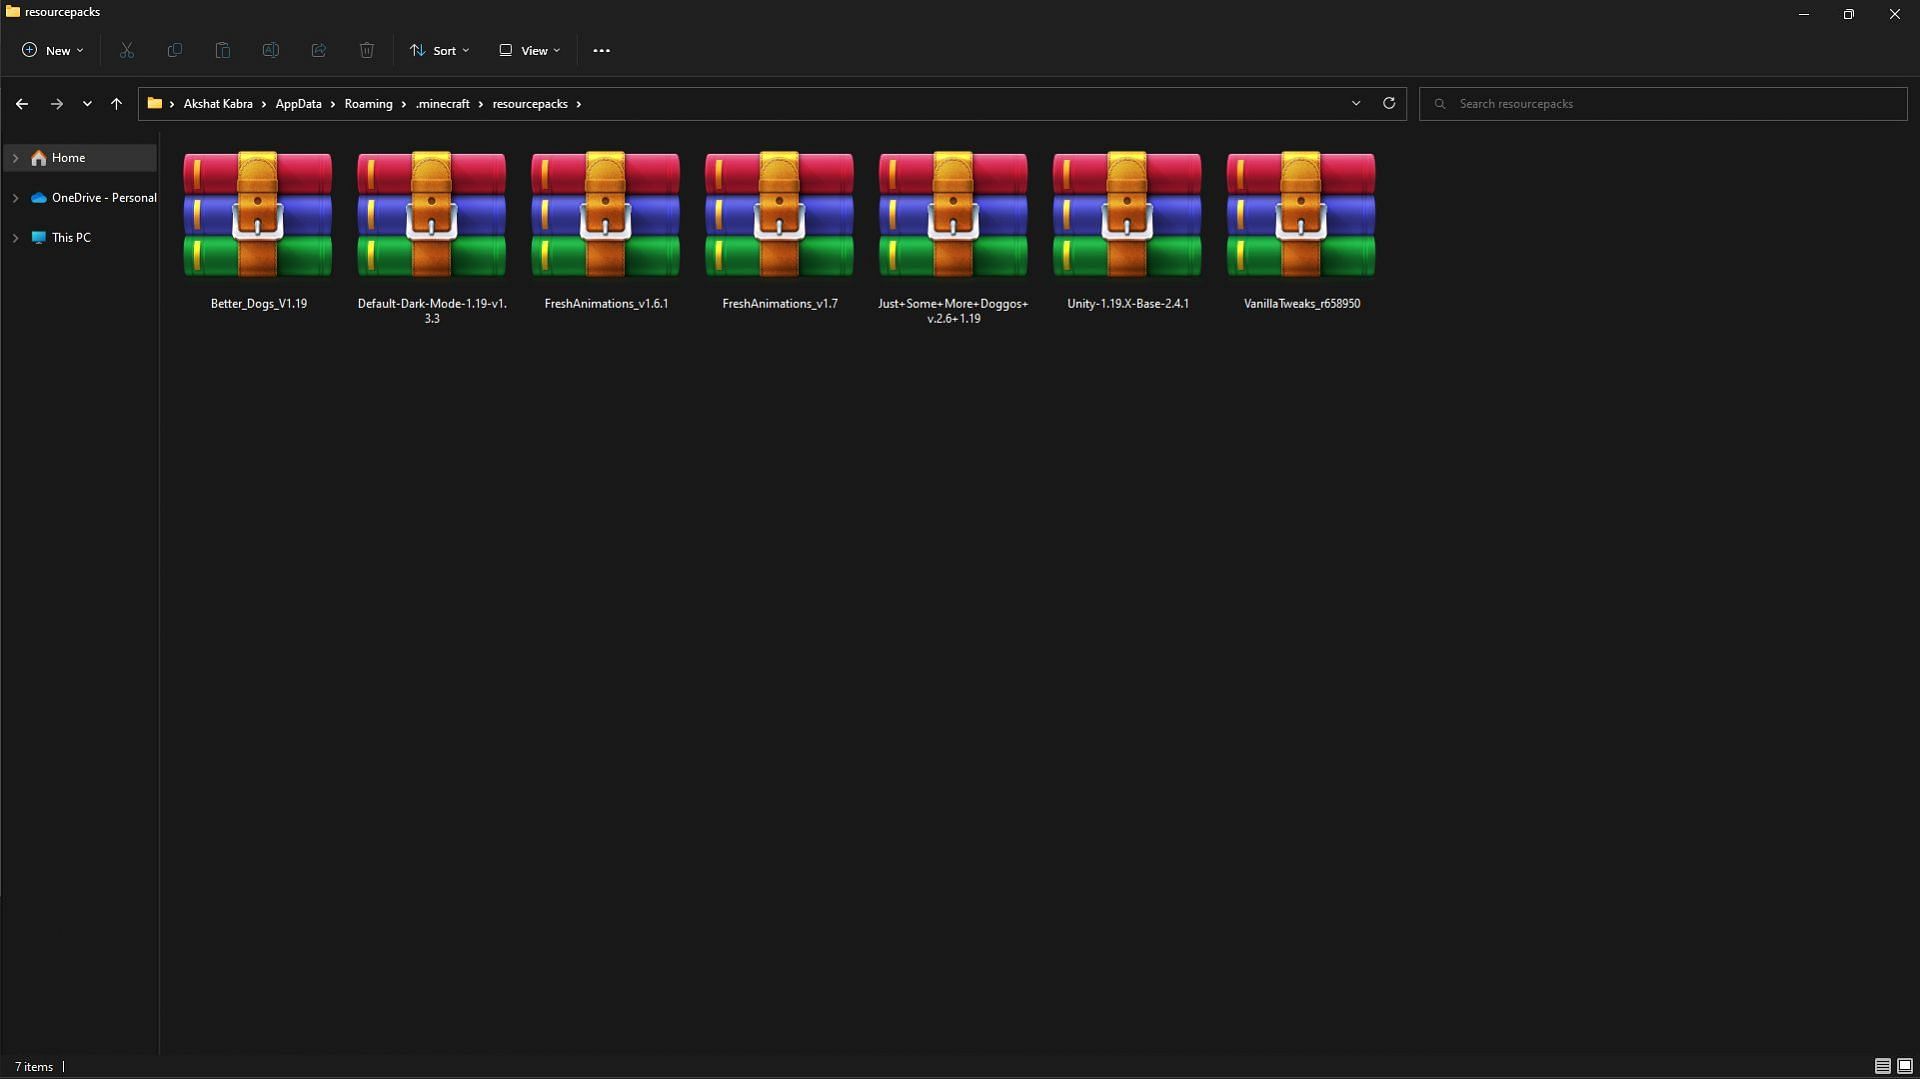The height and width of the screenshot is (1079, 1920).
Task: Select Home in navigation pane
Action: pyautogui.click(x=80, y=158)
